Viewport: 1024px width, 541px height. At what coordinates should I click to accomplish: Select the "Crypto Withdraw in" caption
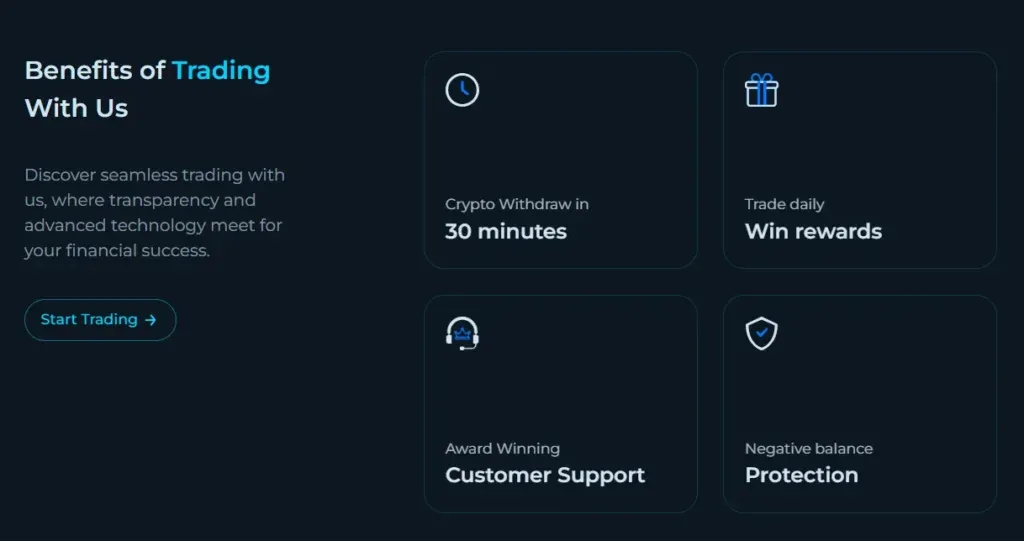pyautogui.click(x=517, y=204)
